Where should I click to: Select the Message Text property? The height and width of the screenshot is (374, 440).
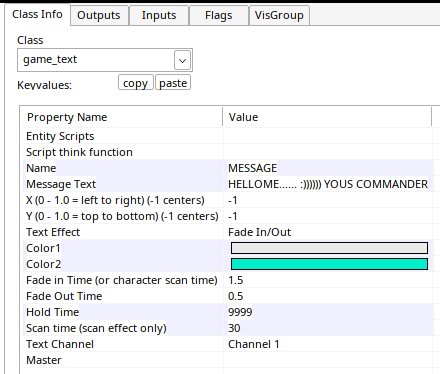61,184
